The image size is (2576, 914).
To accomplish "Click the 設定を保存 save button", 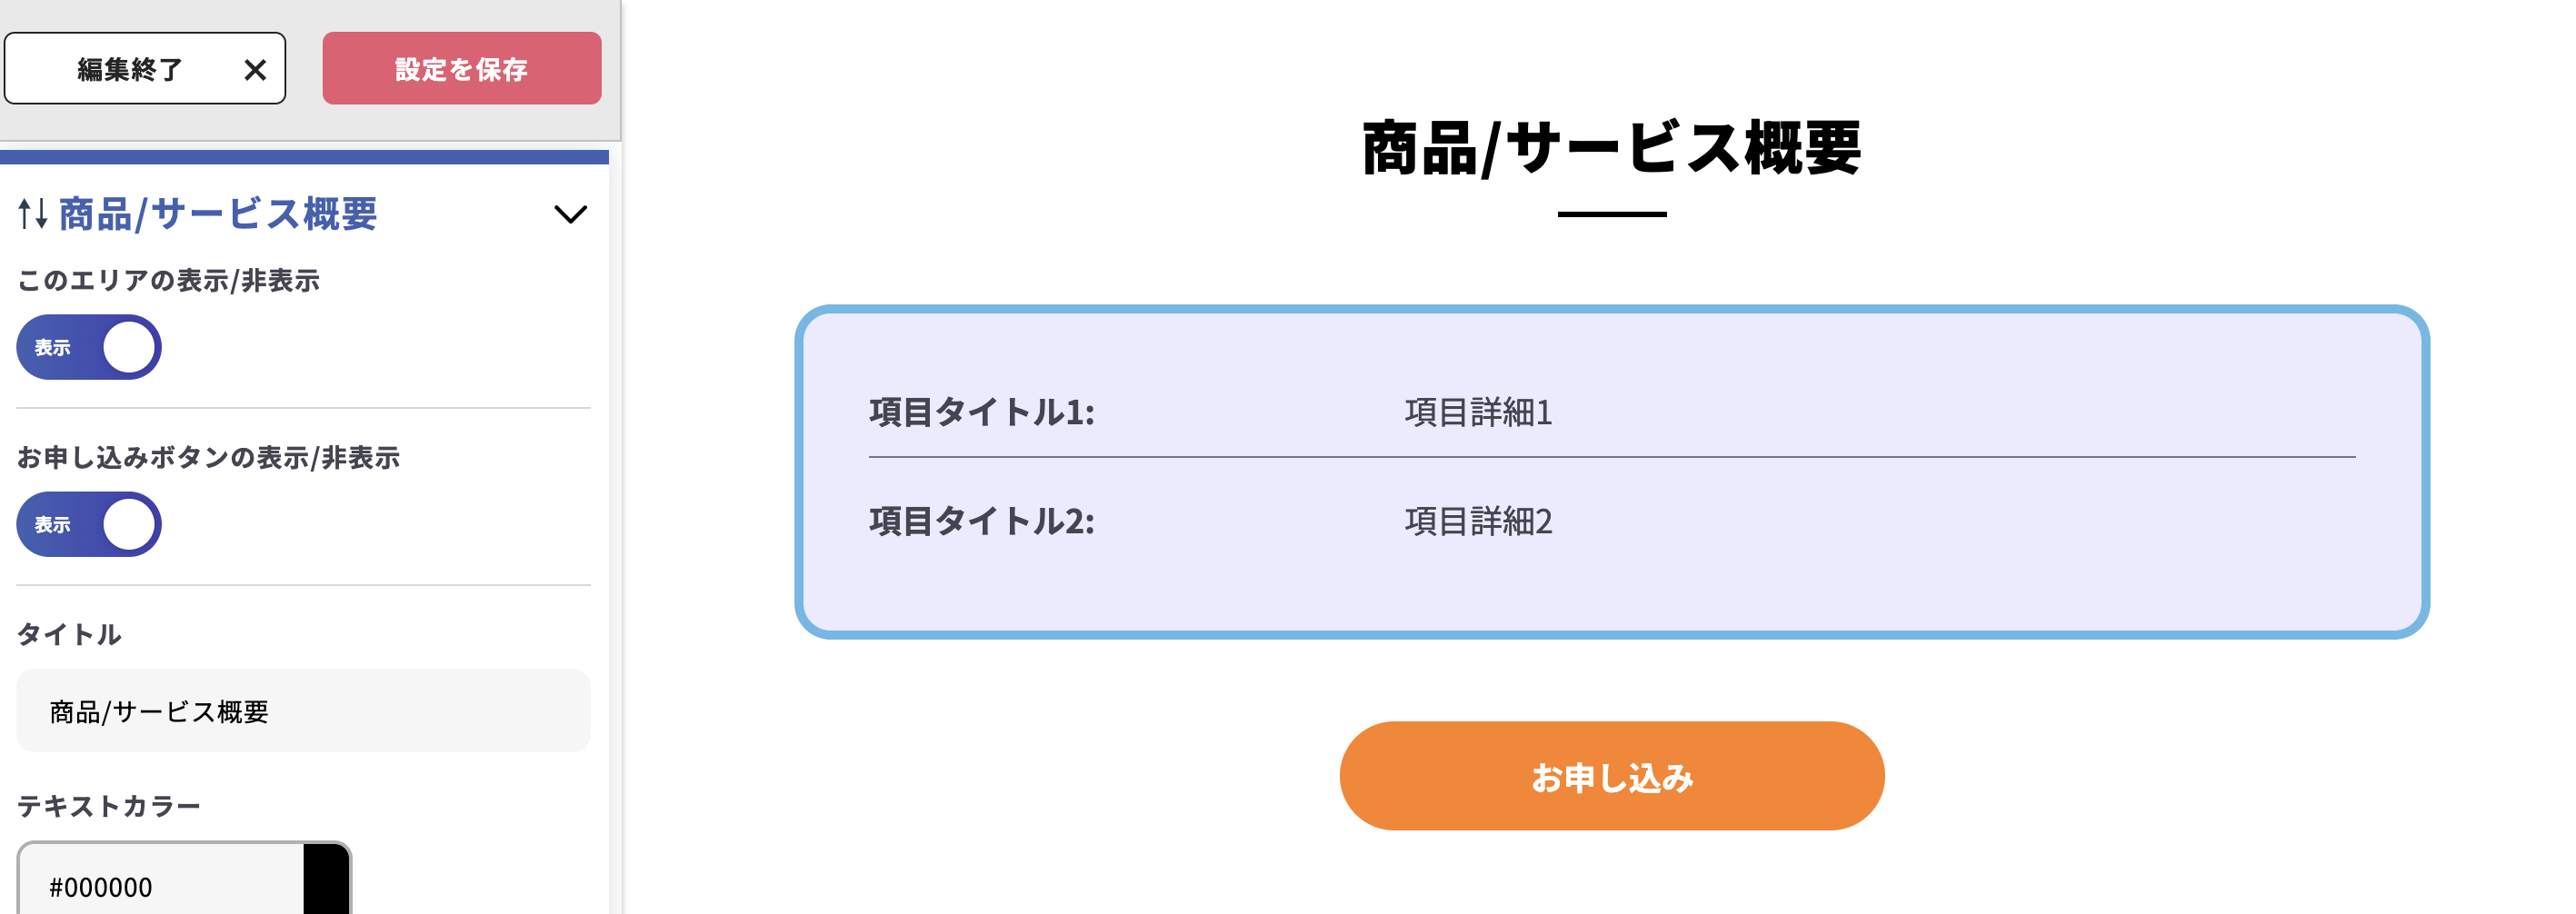I will tap(461, 69).
